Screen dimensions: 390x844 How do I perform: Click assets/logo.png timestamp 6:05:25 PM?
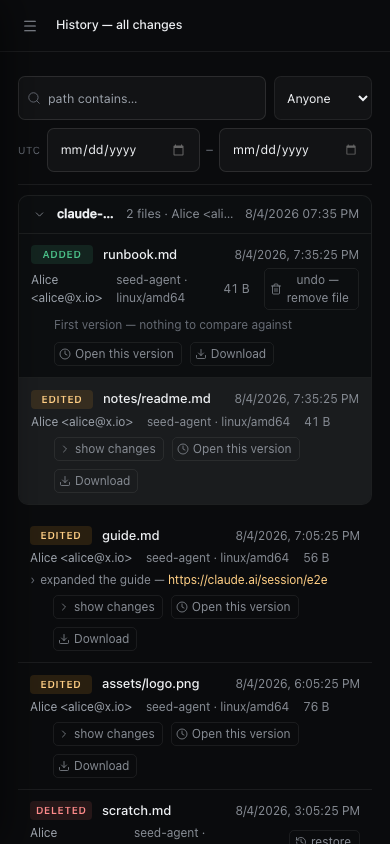[x=297, y=685]
